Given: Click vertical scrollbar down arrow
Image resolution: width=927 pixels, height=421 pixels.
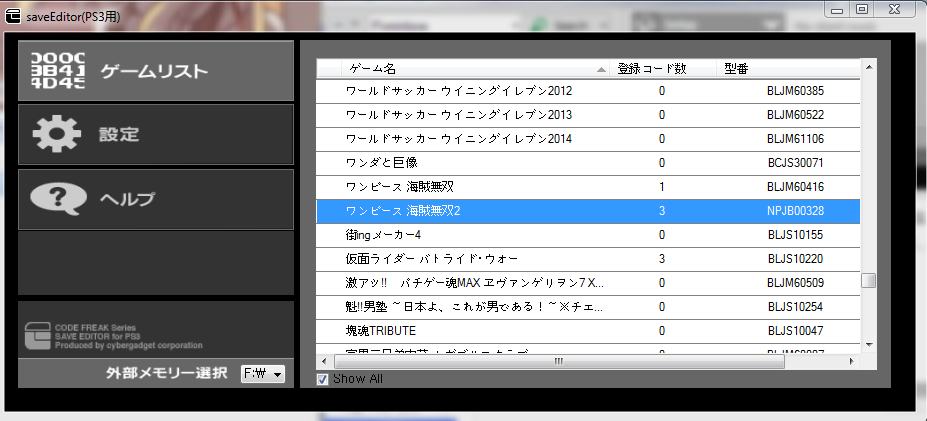Looking at the screenshot, I should tap(868, 345).
